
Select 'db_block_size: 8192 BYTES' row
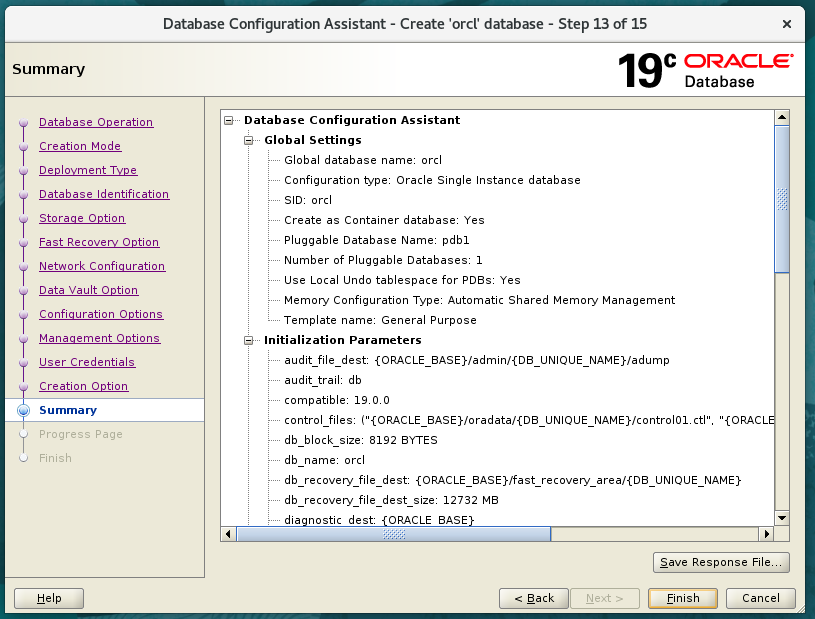(x=361, y=440)
